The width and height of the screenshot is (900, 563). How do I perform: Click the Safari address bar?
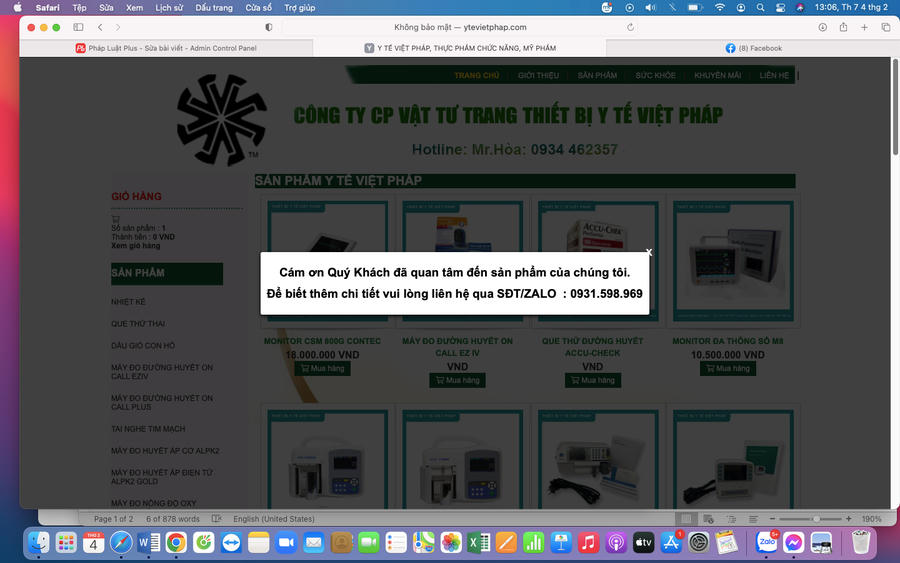pyautogui.click(x=460, y=27)
